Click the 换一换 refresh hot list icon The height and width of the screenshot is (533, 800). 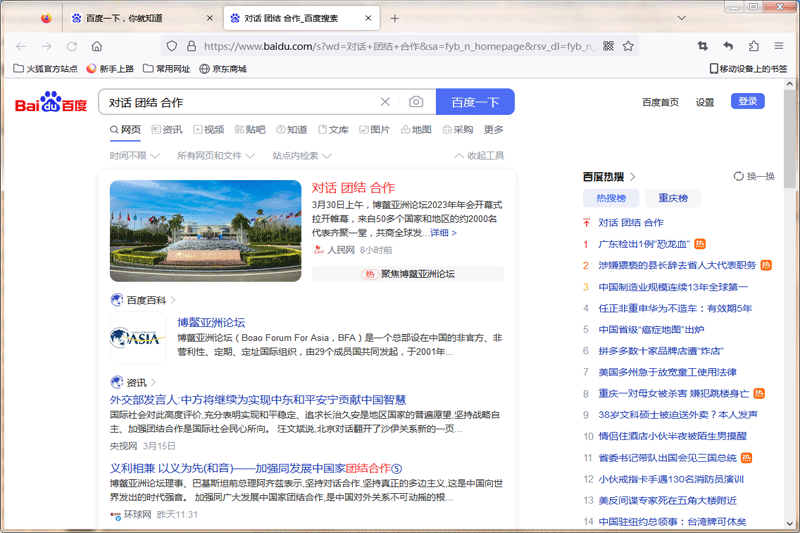[738, 176]
